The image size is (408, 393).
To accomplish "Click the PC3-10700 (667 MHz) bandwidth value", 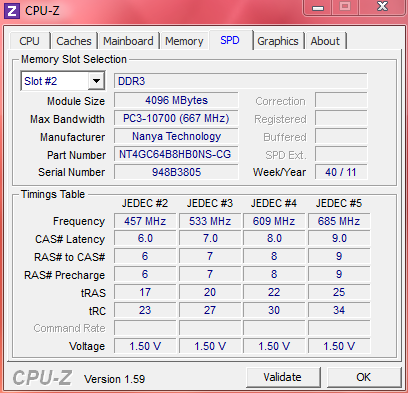I will tap(176, 118).
